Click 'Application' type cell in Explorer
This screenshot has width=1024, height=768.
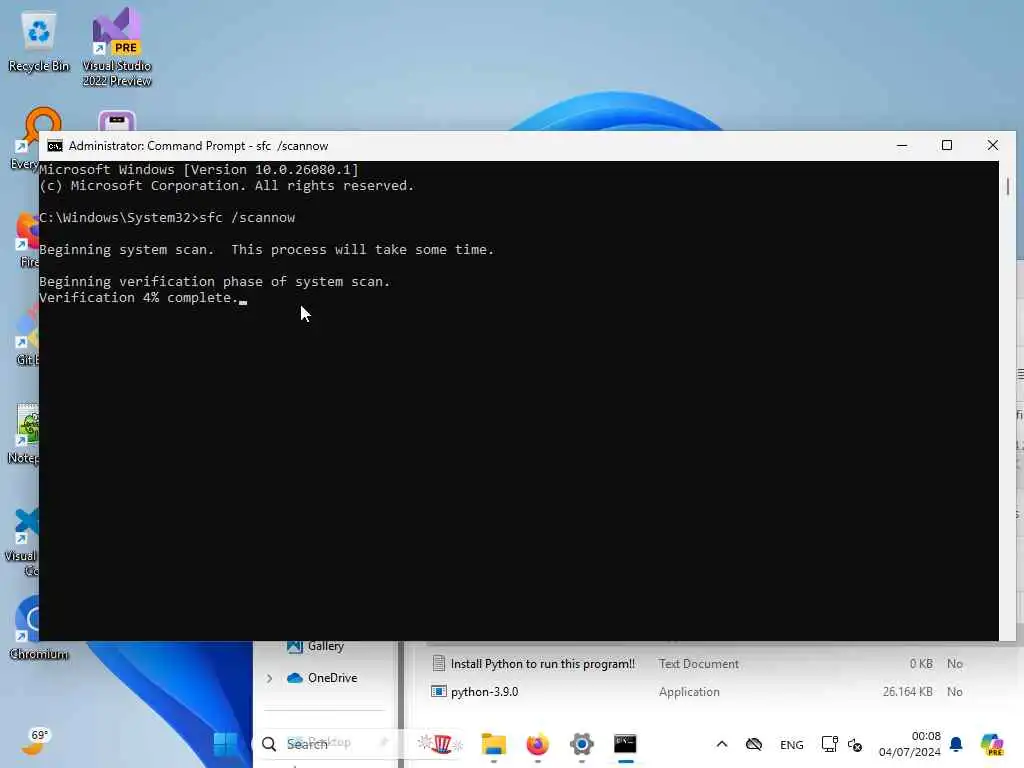[689, 692]
